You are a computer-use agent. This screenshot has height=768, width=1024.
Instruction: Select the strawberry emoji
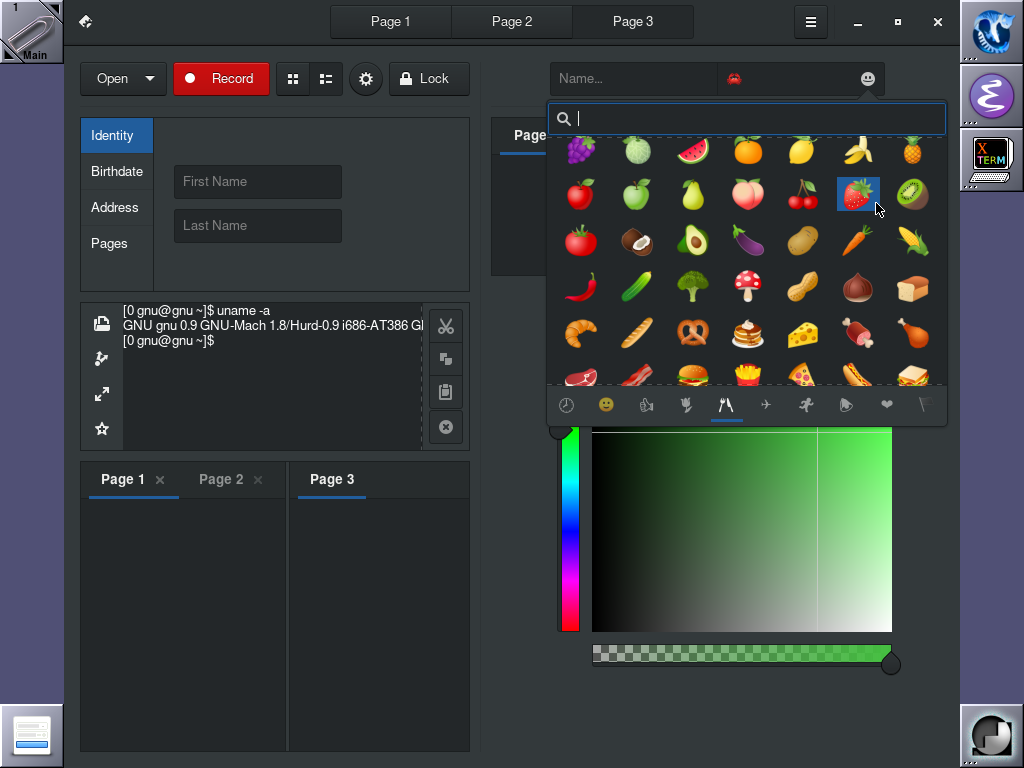(x=858, y=195)
